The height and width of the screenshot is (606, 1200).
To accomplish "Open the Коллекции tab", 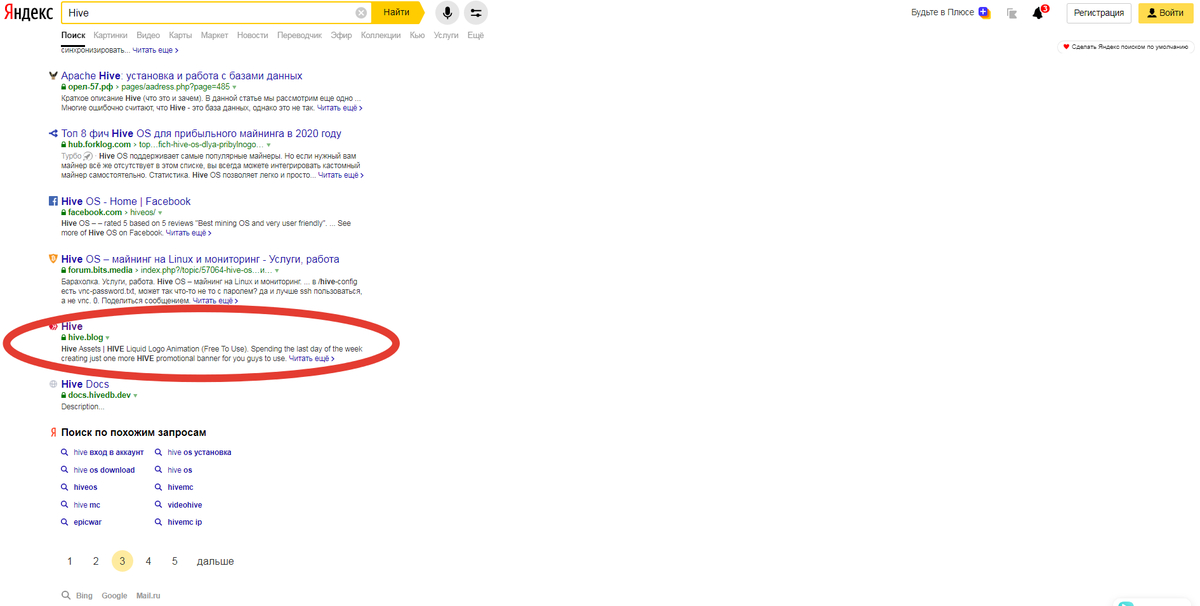I will point(380,35).
